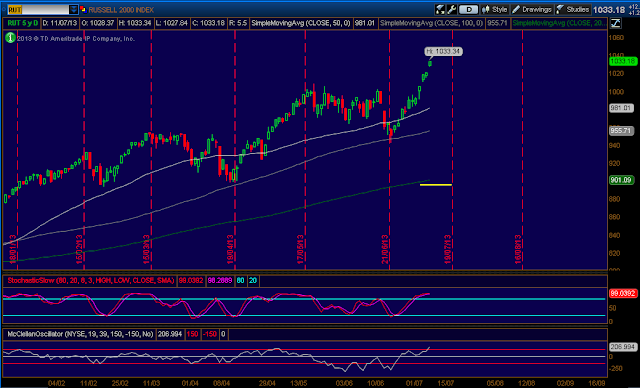Click the SimpleMovingAvg (CLOSE, 100, 0) label
Image resolution: width=640 pixels, height=388 pixels.
(x=432, y=23)
